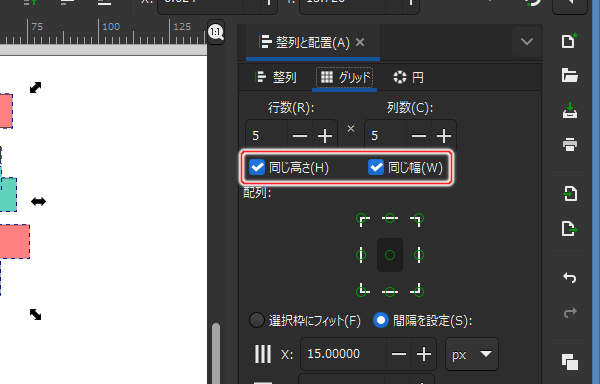Click the X spacing field showing 15.00000
The width and height of the screenshot is (600, 384).
coord(344,354)
